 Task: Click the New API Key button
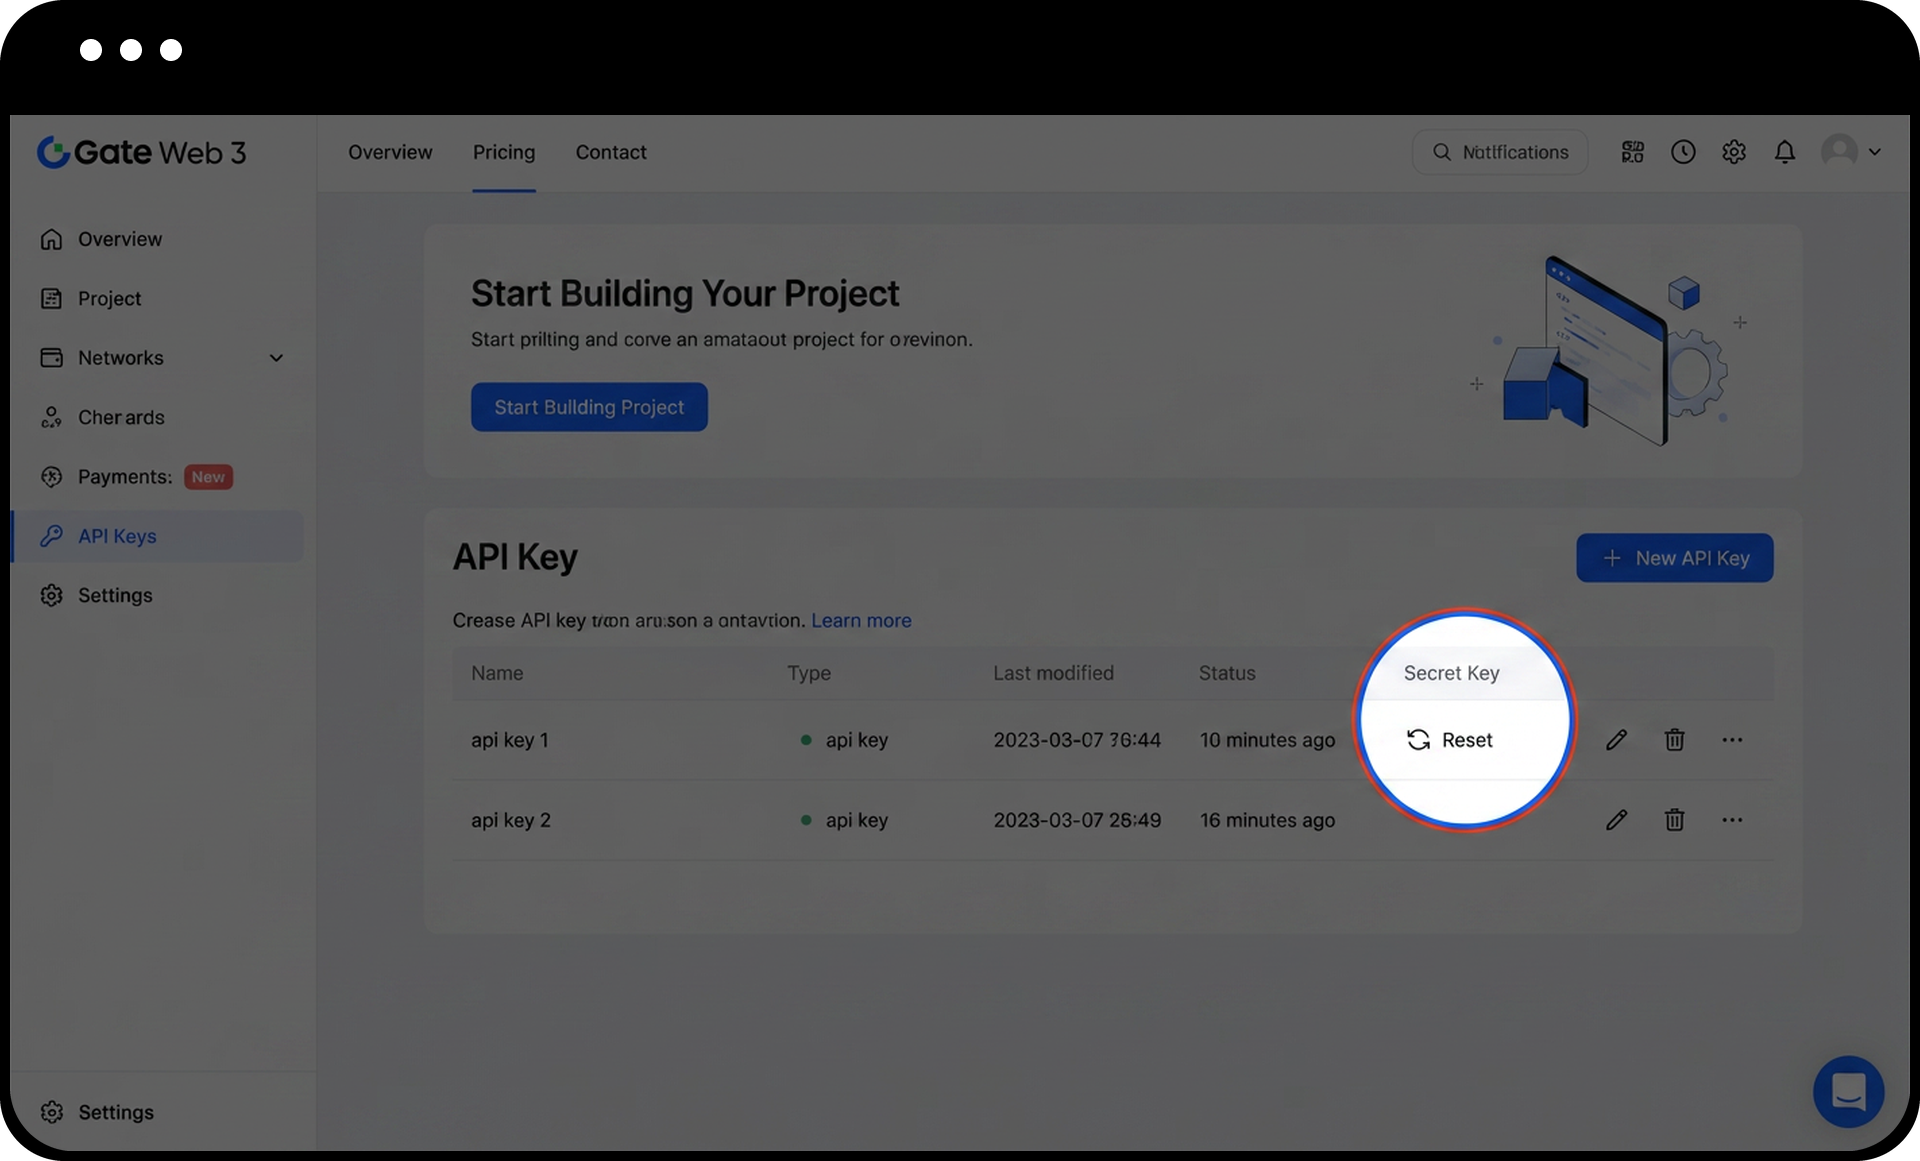click(1674, 558)
